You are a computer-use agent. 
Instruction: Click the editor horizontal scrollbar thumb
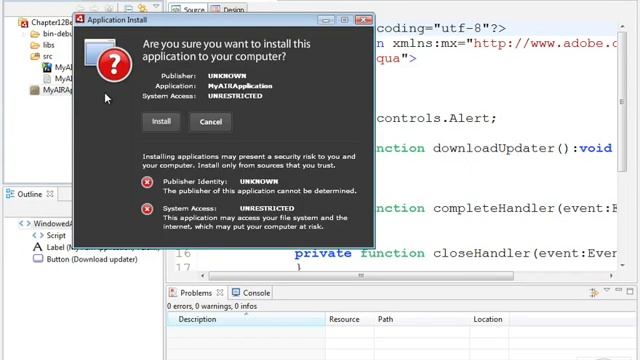(x=361, y=276)
